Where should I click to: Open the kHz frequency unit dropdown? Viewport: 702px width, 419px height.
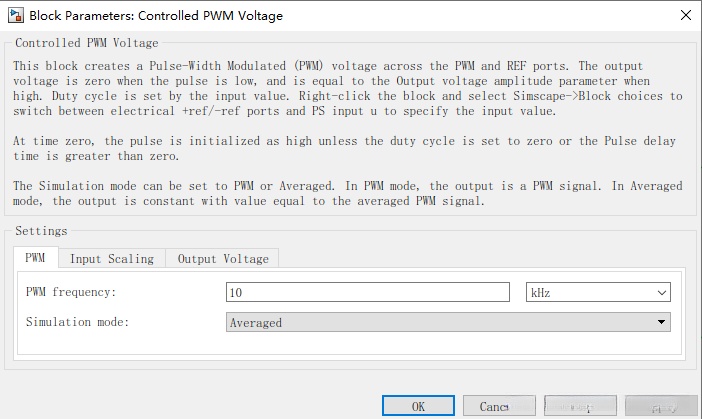click(x=598, y=292)
